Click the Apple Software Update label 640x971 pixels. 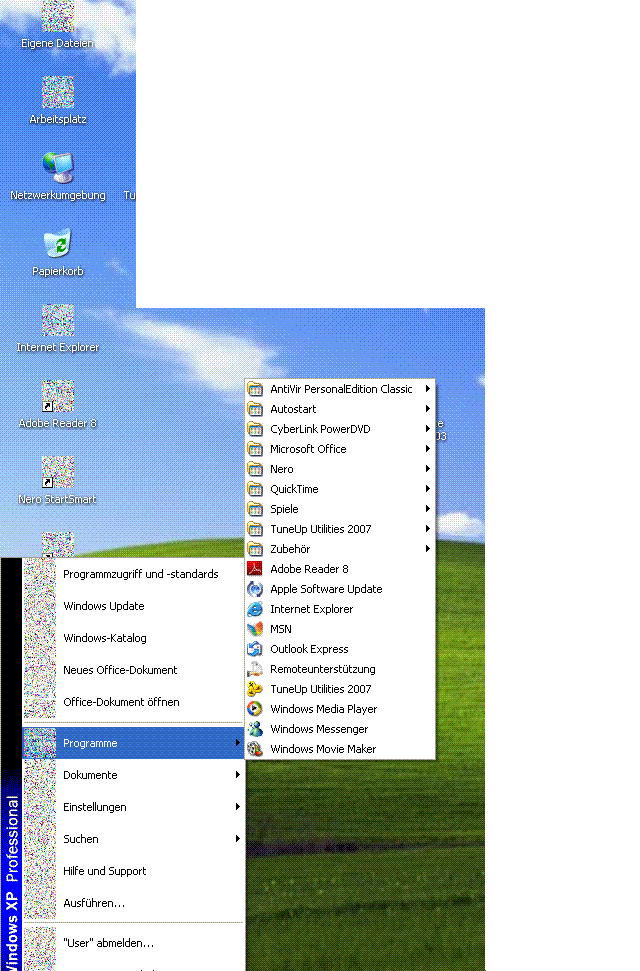click(327, 589)
